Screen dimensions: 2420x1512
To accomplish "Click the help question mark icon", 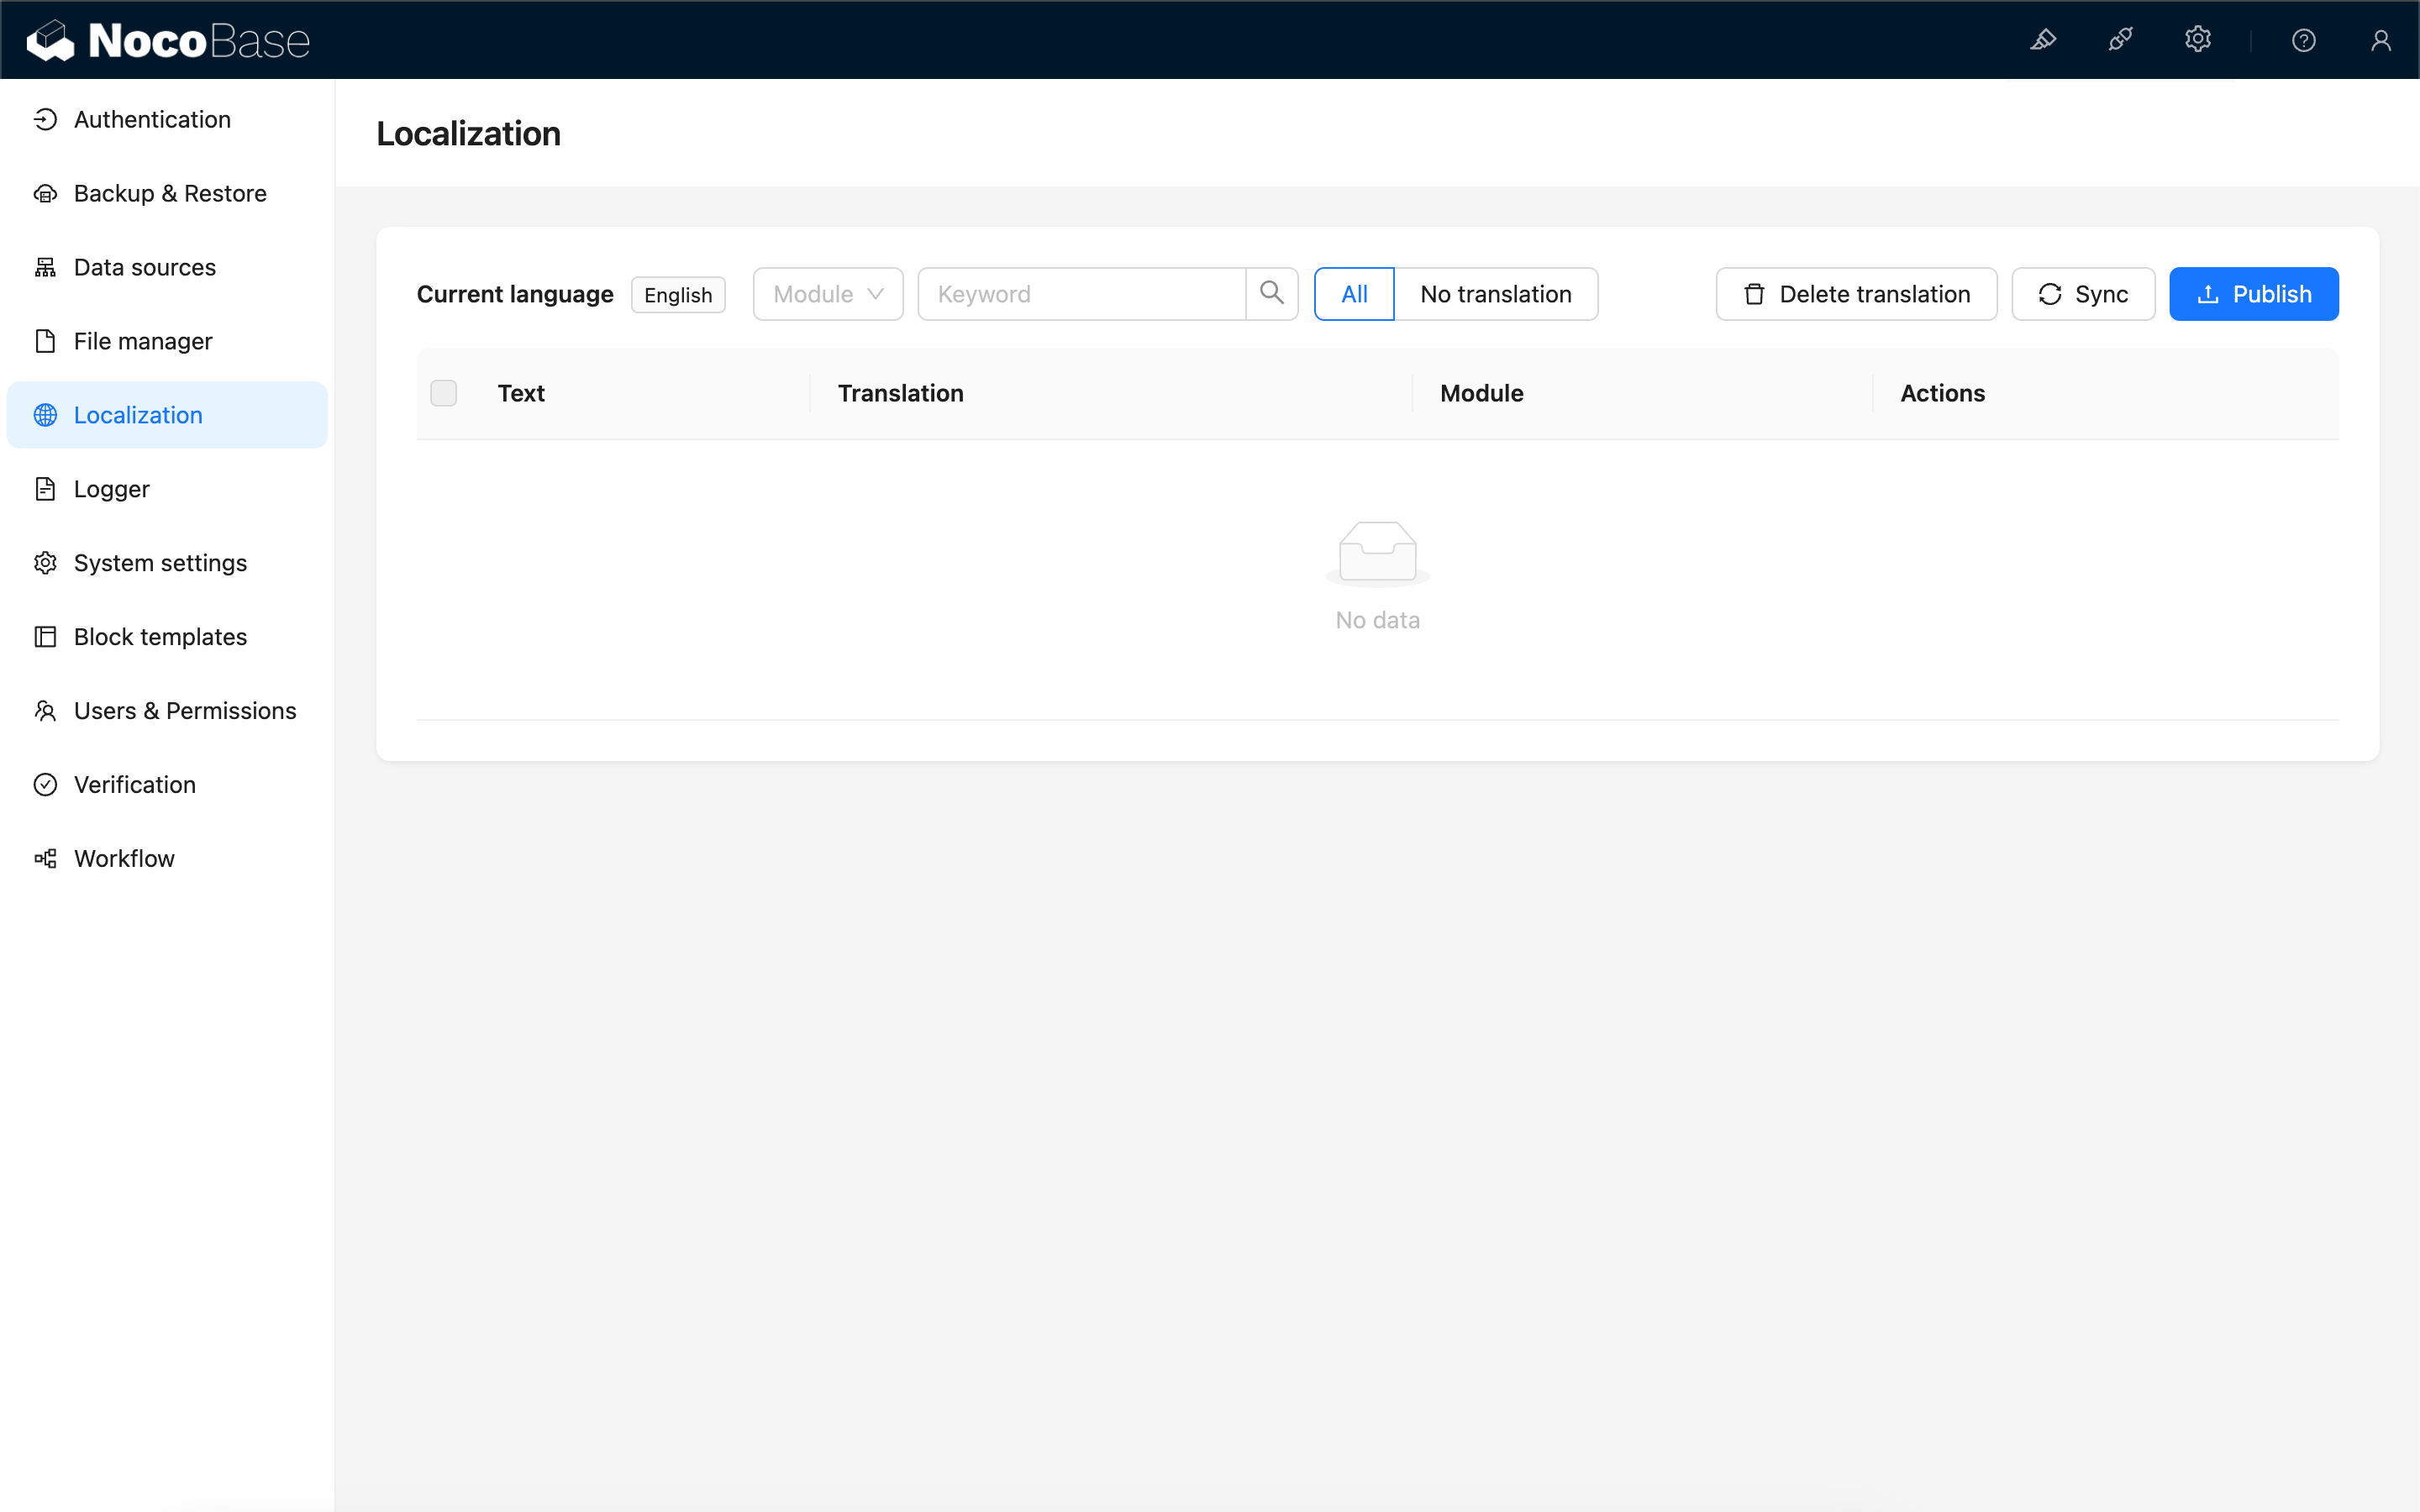I will [x=2303, y=40].
